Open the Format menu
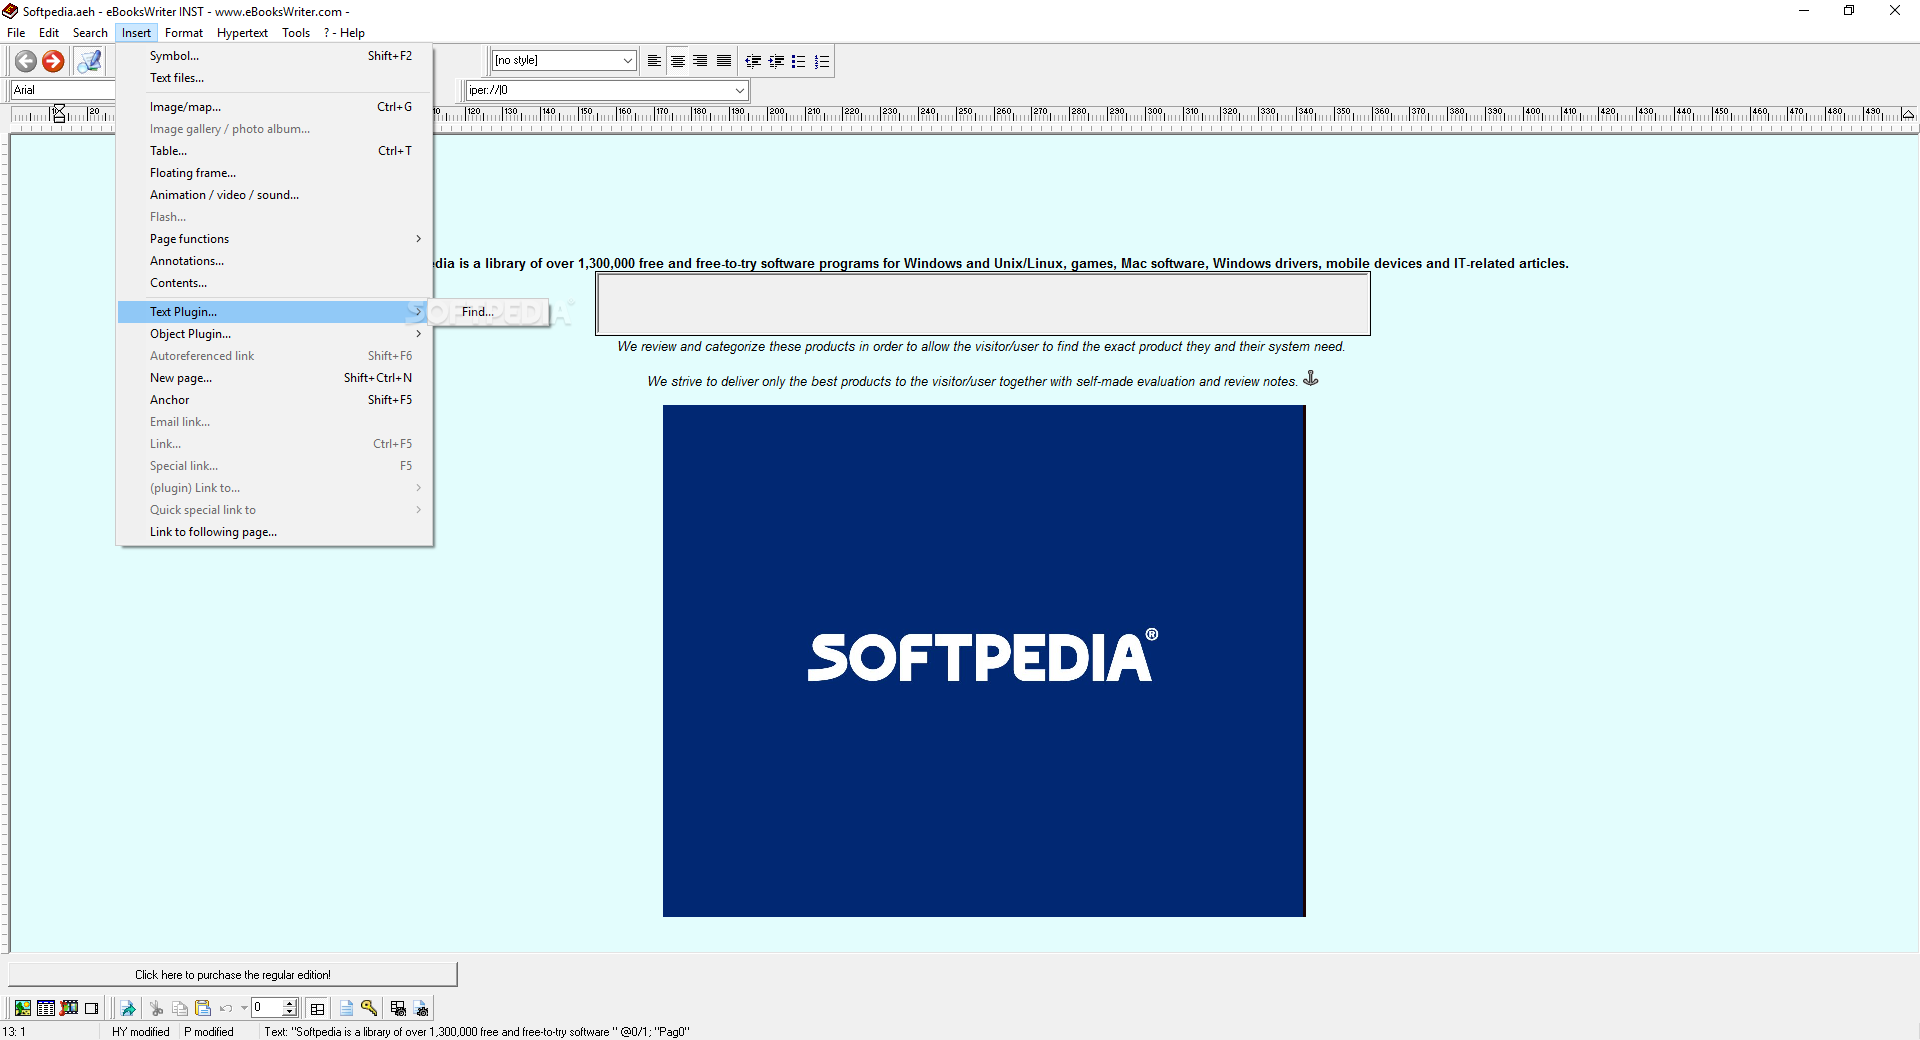1920x1040 pixels. (x=184, y=33)
